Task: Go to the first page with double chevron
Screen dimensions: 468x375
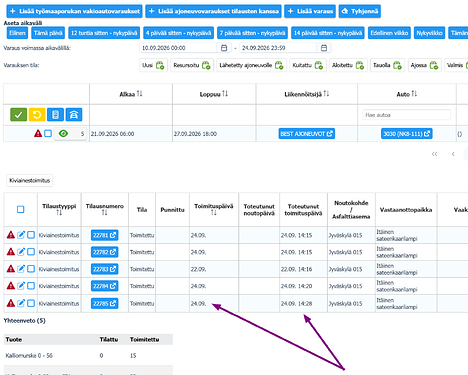Action: [434, 154]
